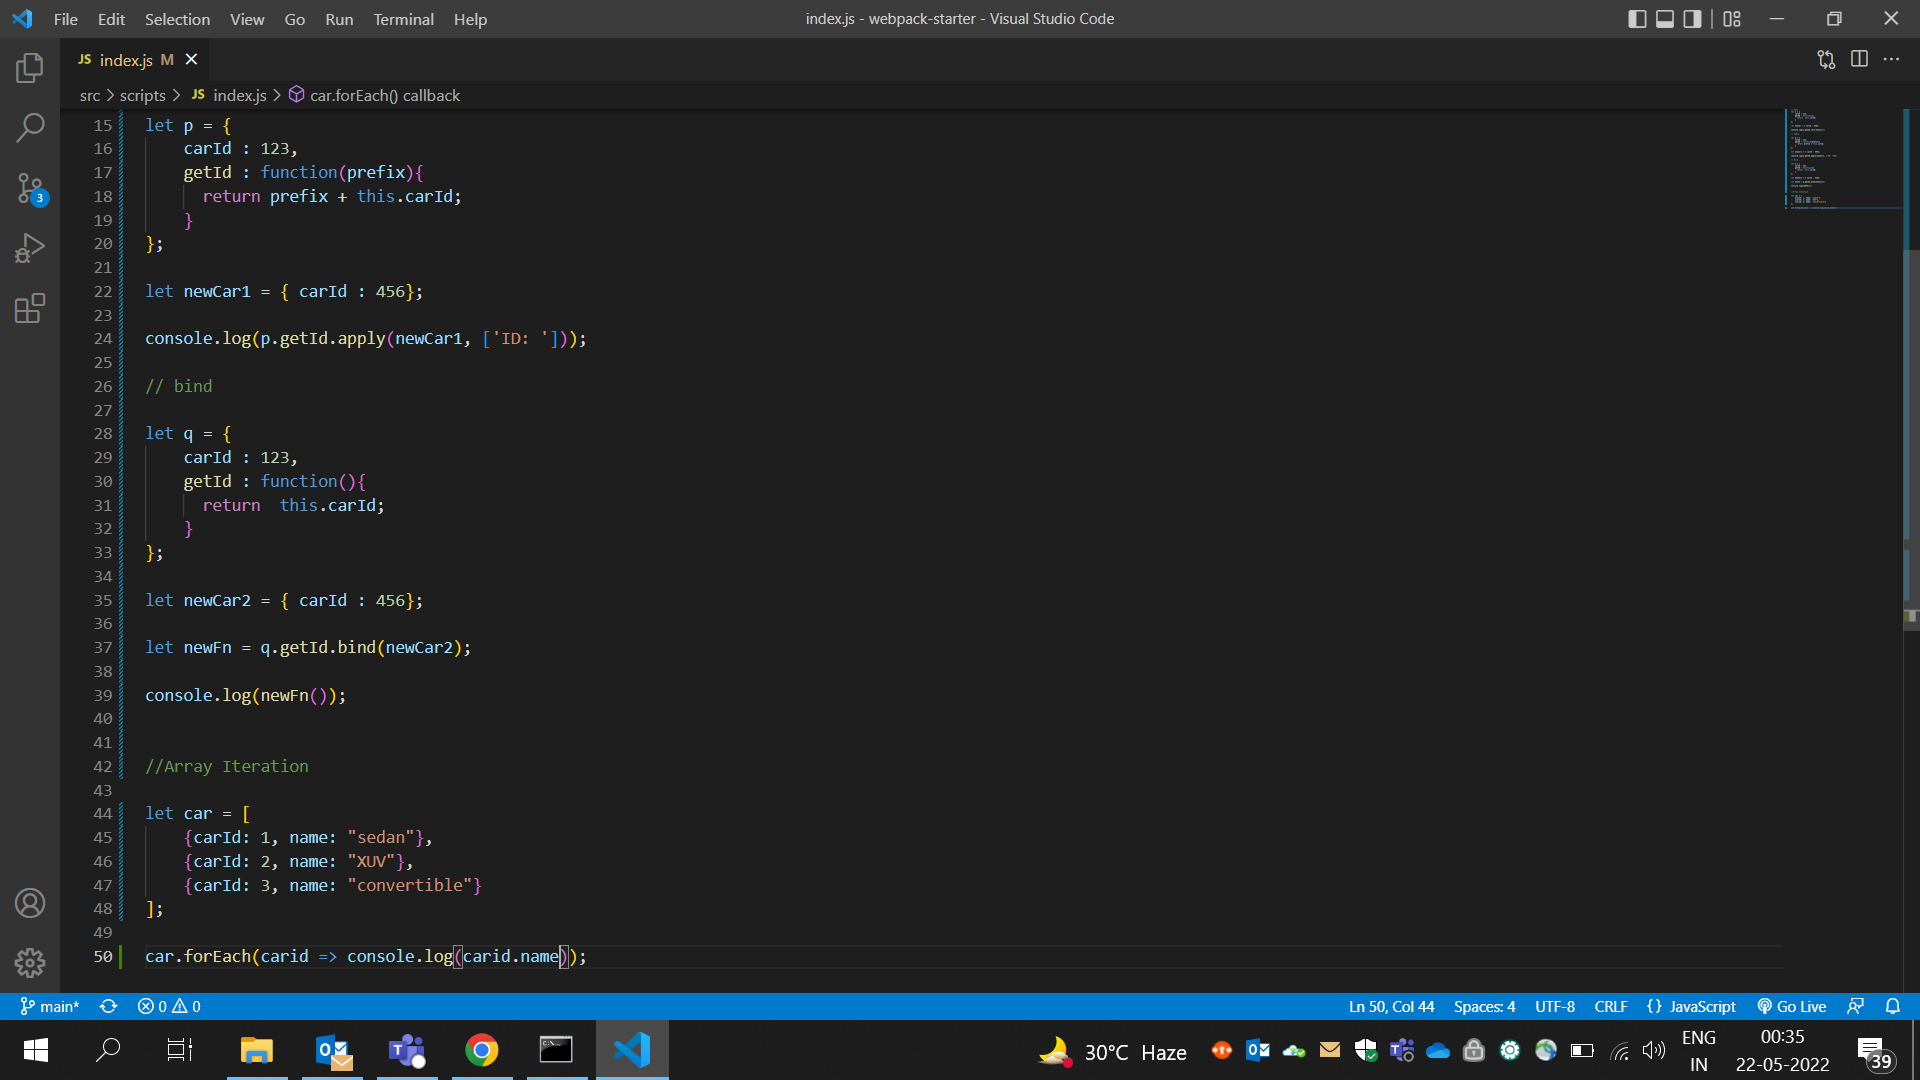1920x1080 pixels.
Task: Open the Run and Debug view
Action: point(29,248)
